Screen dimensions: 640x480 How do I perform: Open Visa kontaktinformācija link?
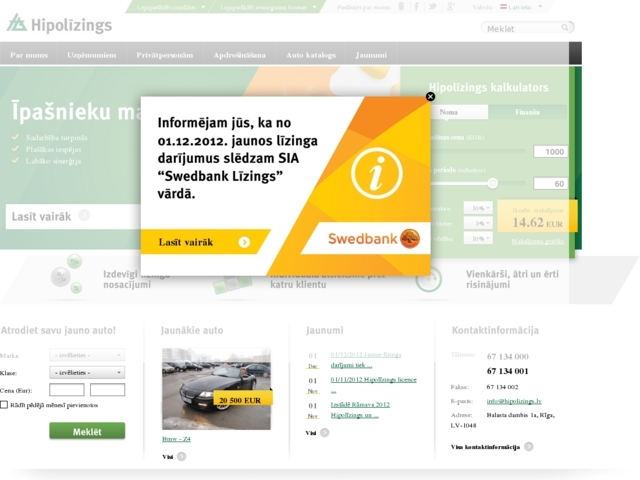click(485, 447)
